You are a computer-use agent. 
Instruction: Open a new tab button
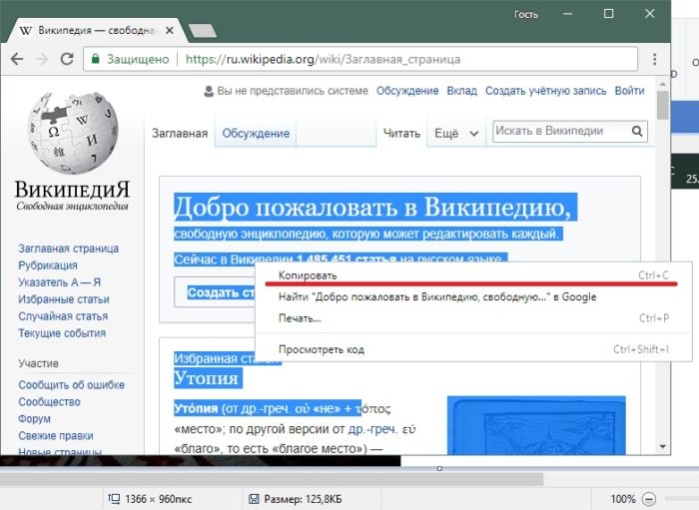pyautogui.click(x=202, y=31)
